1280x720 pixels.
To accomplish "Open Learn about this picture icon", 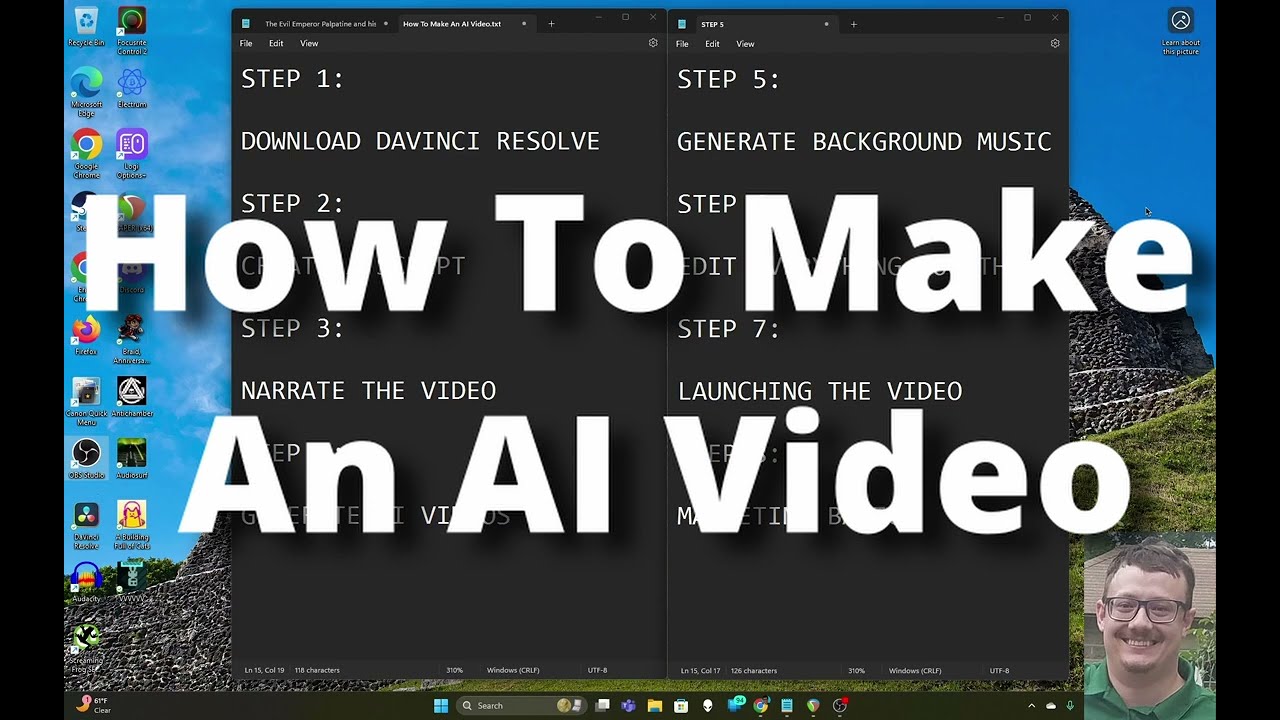I will [x=1181, y=32].
